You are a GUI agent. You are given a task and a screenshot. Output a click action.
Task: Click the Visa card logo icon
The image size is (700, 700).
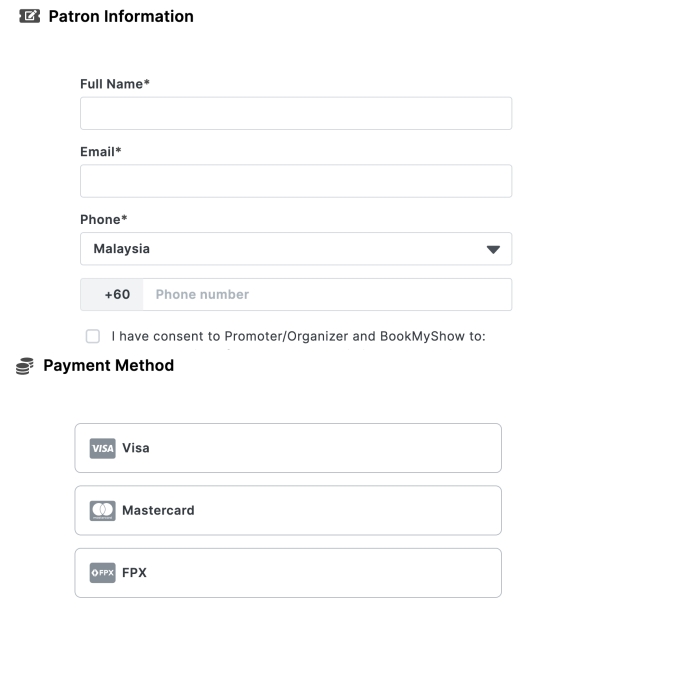102,448
